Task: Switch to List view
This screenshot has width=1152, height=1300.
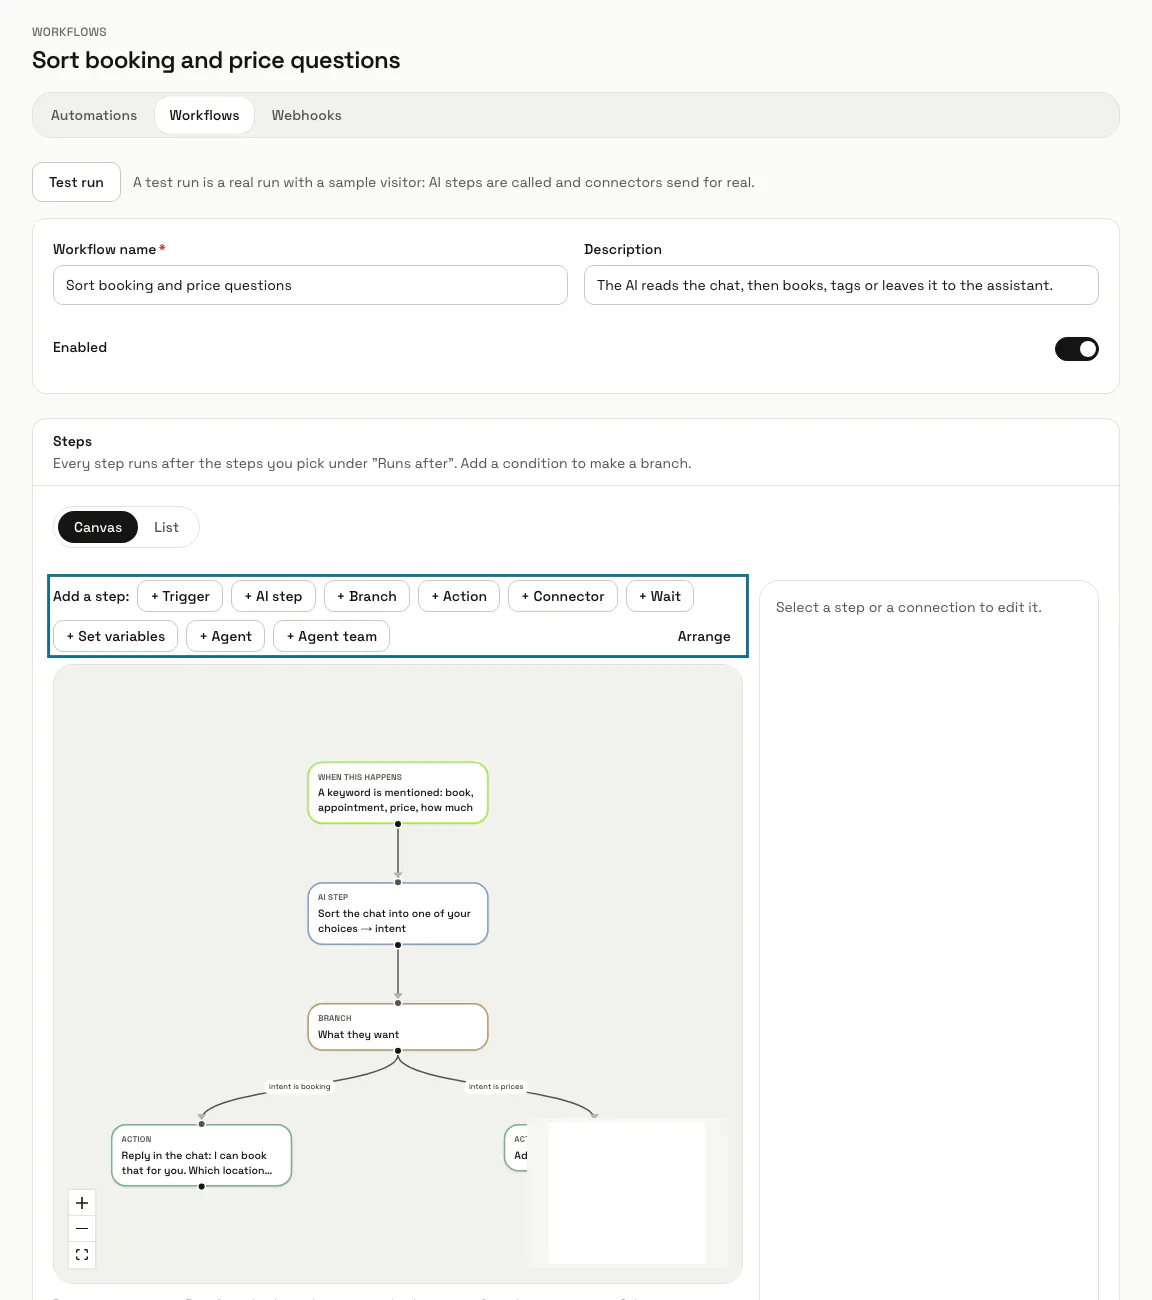Action: click(166, 527)
